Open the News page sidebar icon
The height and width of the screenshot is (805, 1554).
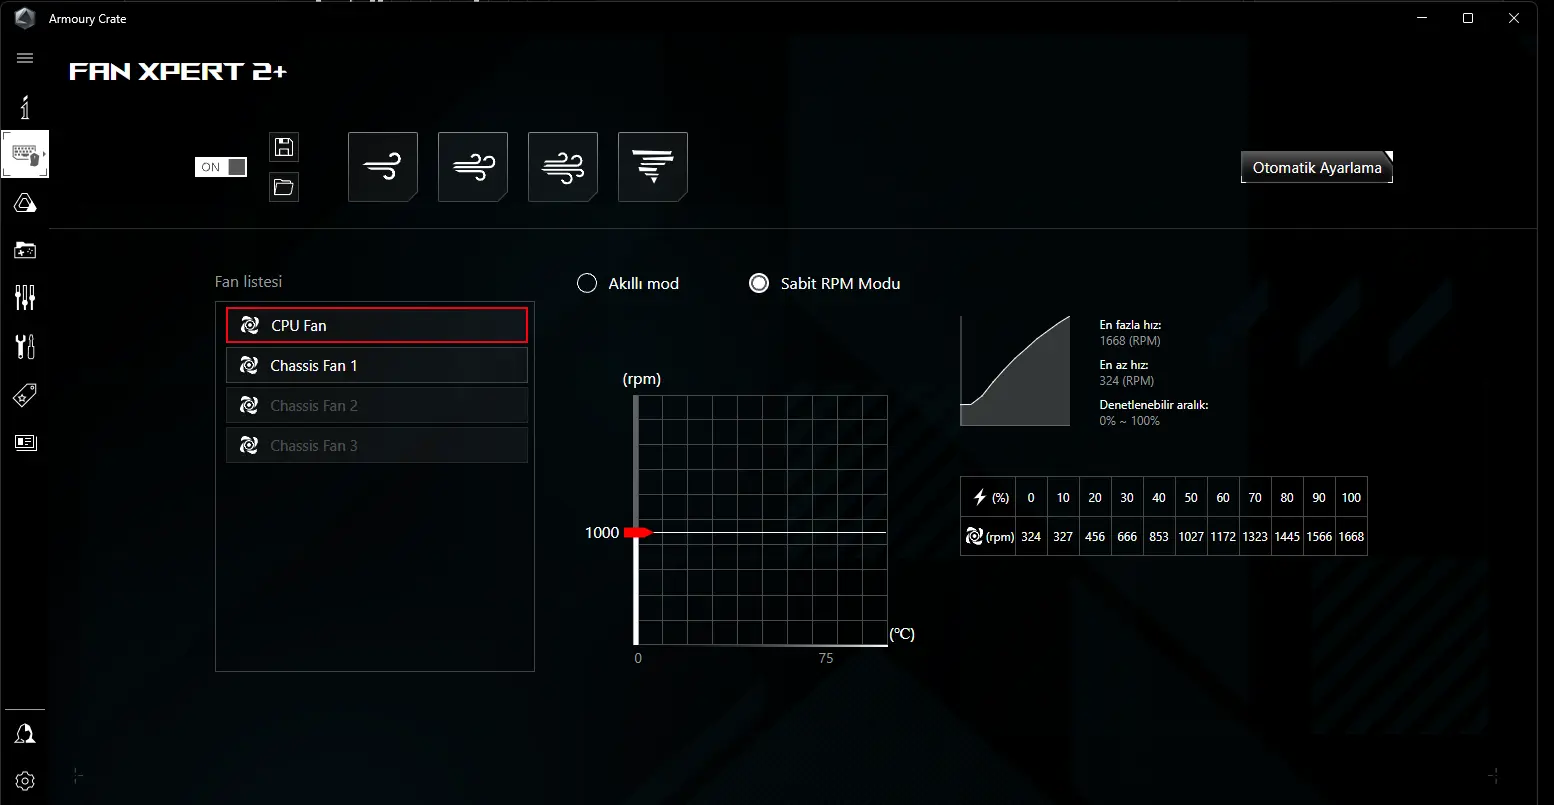pos(25,442)
